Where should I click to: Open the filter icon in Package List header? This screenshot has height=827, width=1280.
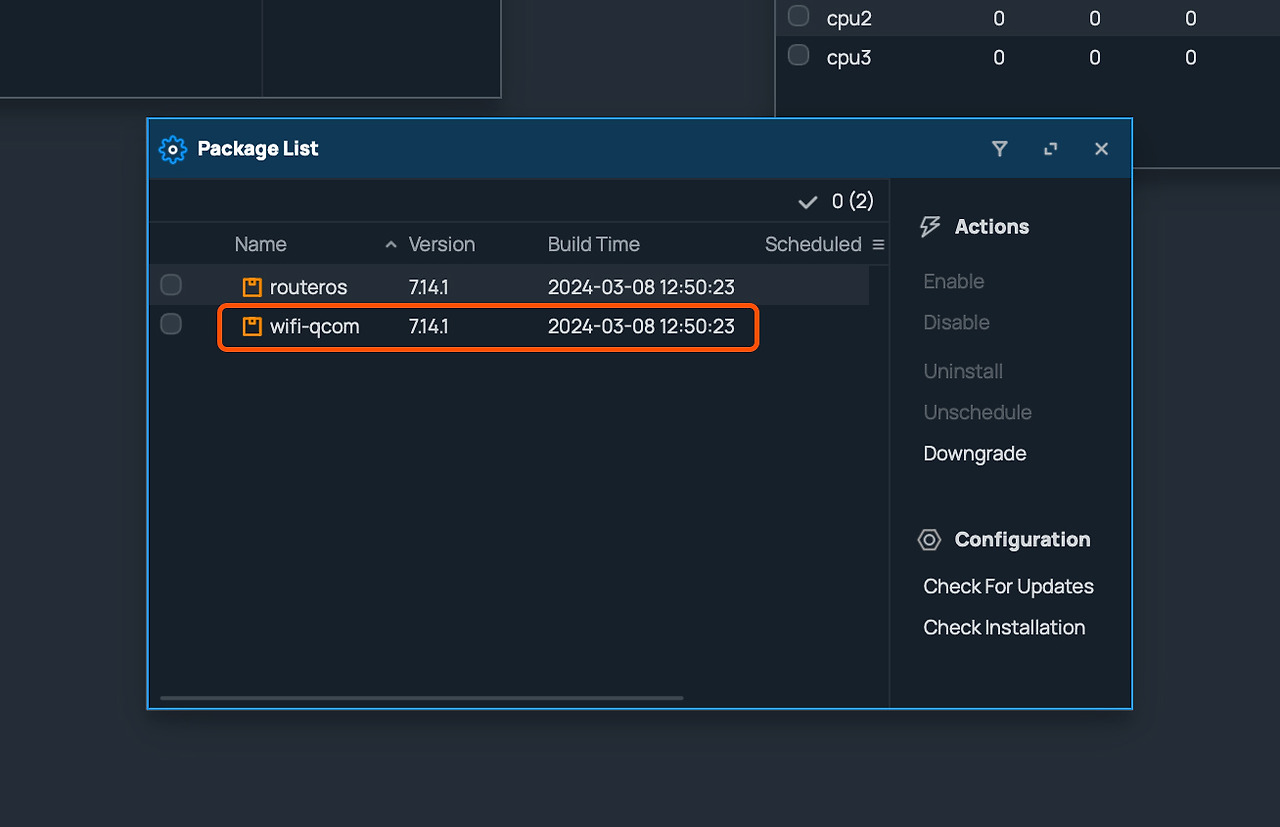point(999,149)
